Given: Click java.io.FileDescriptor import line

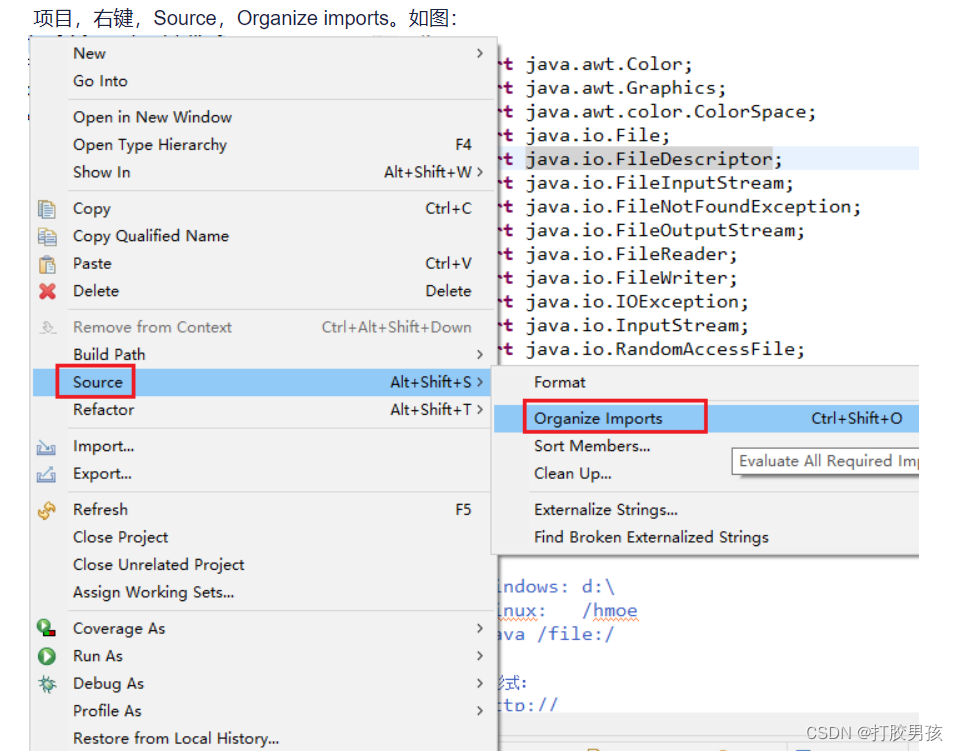Looking at the screenshot, I should tap(654, 159).
